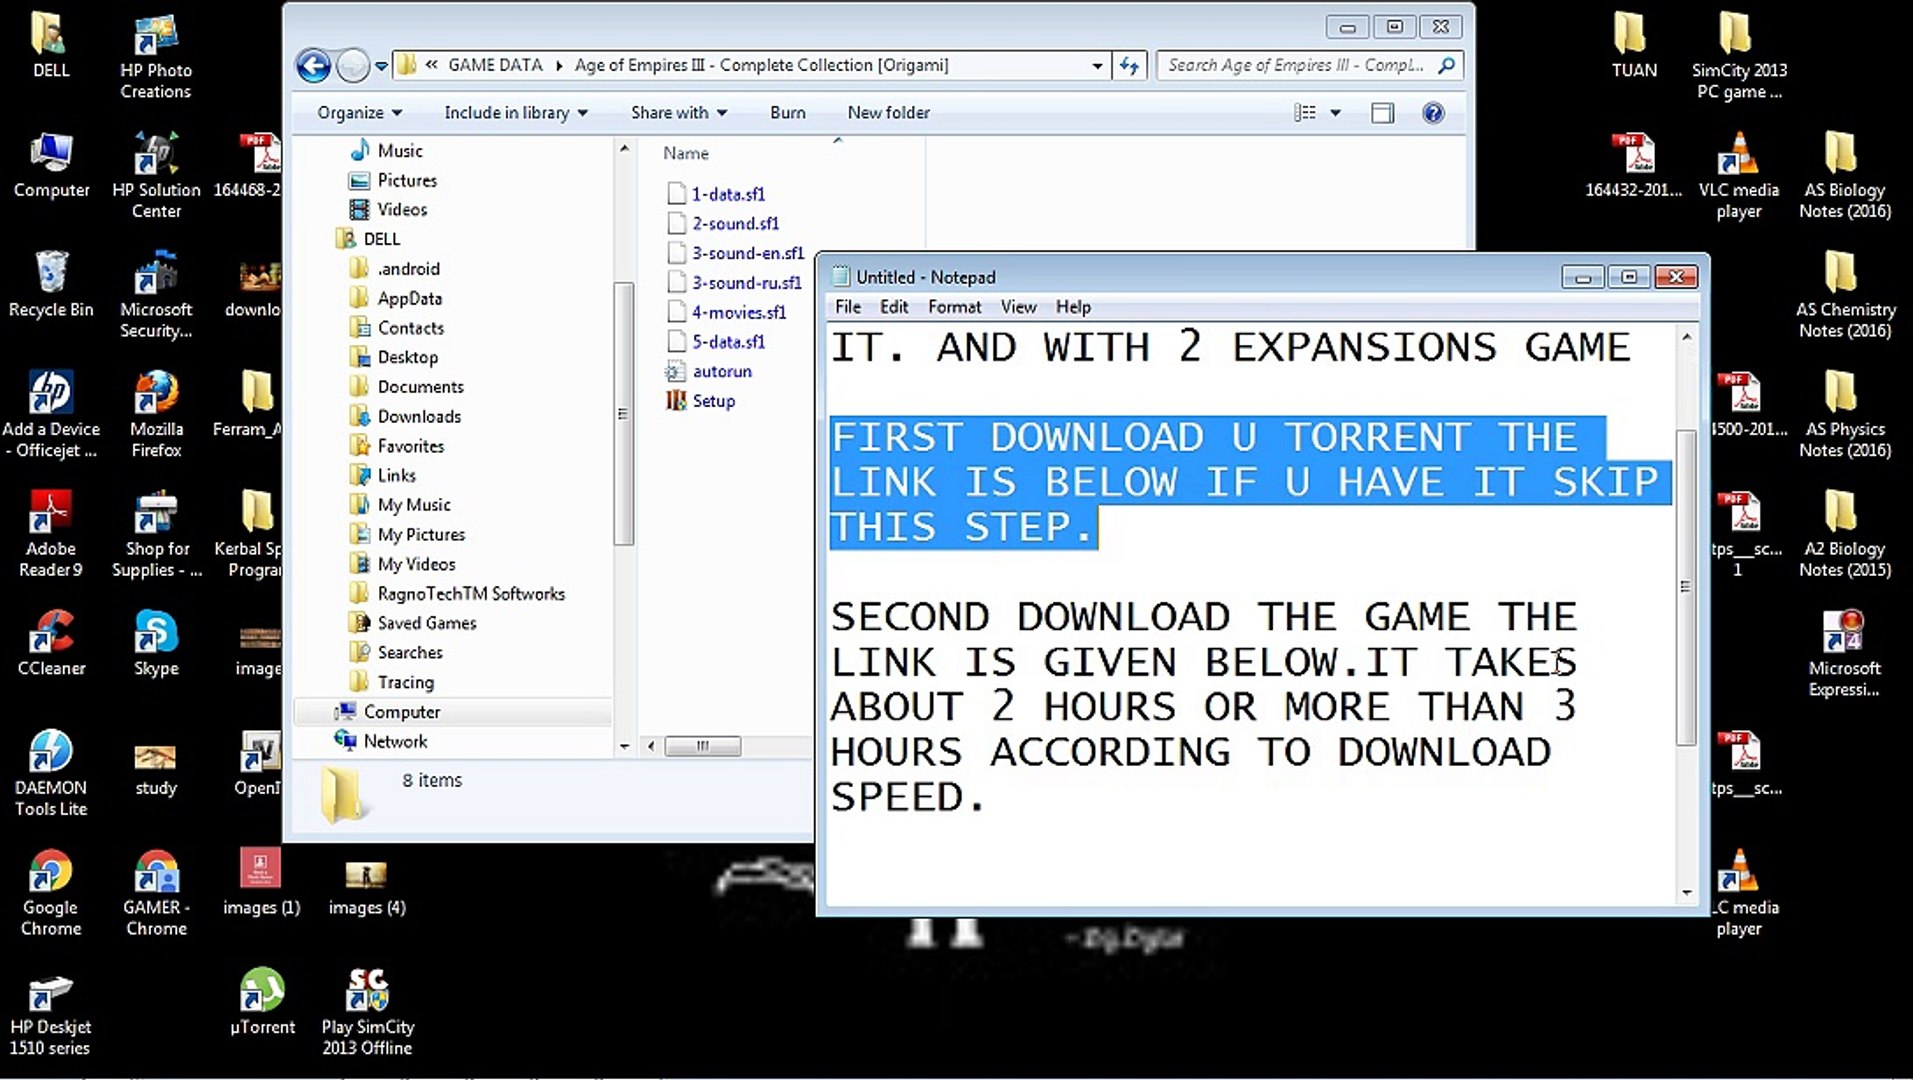Select Music in the navigation pane

pos(400,151)
